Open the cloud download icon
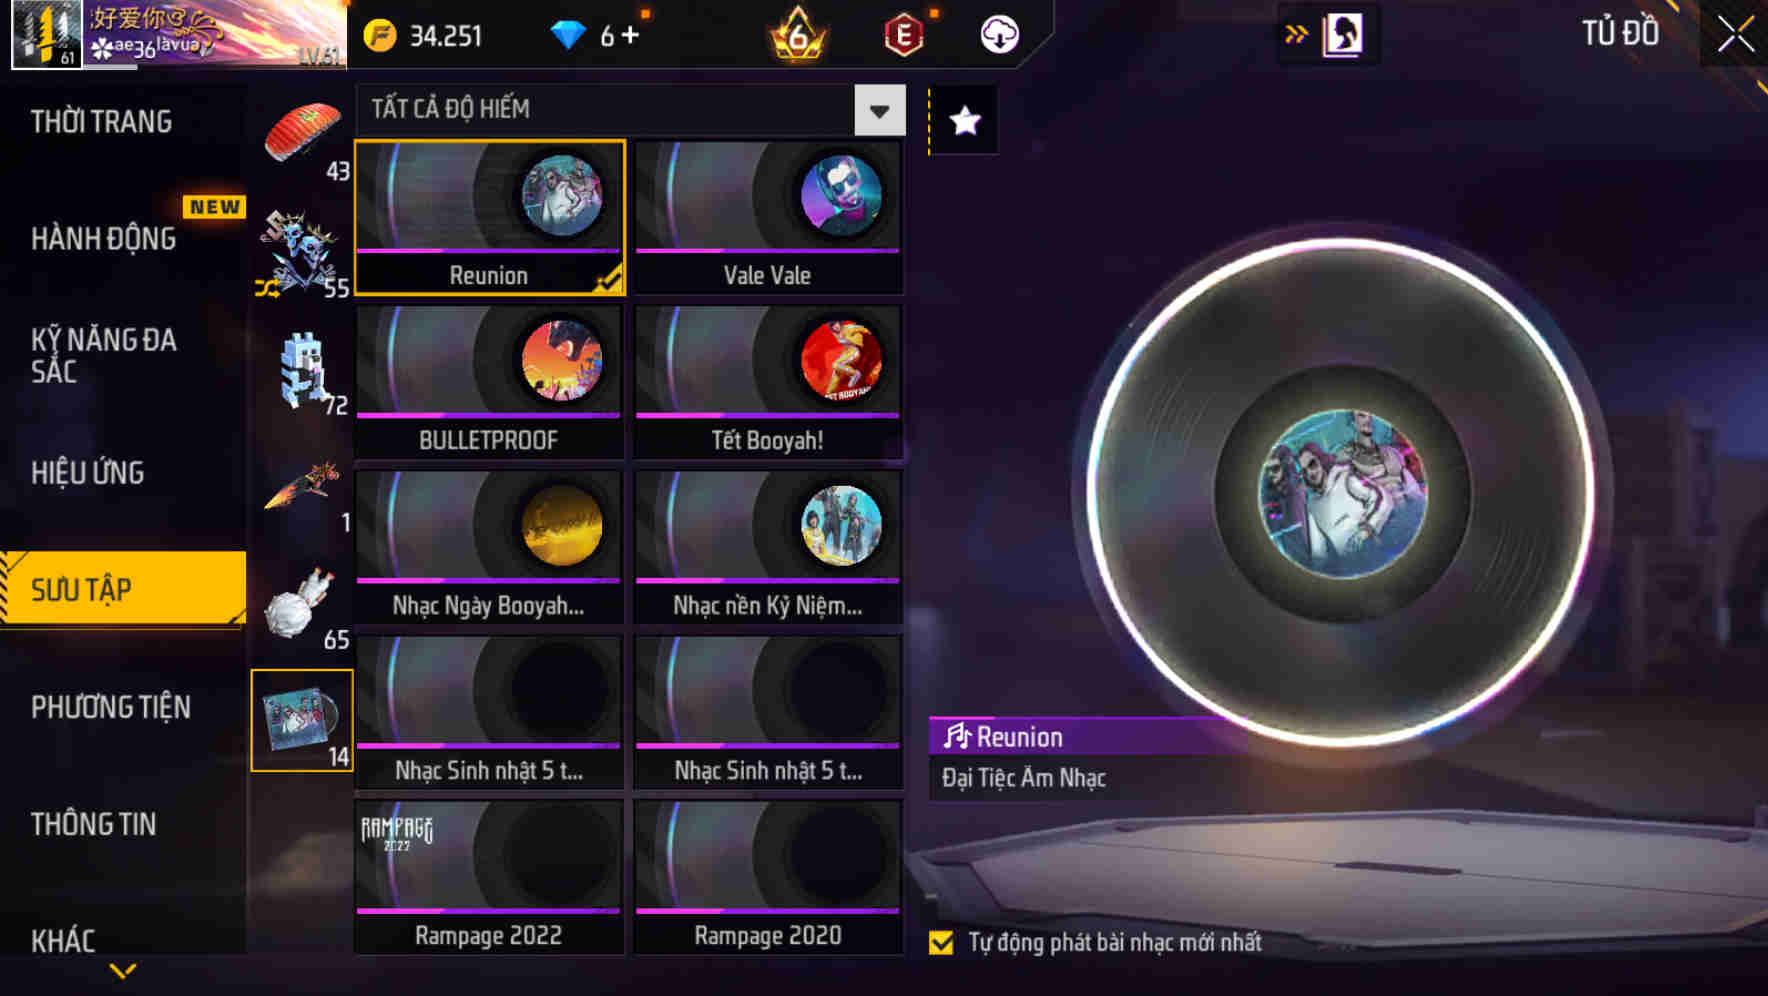 (999, 35)
